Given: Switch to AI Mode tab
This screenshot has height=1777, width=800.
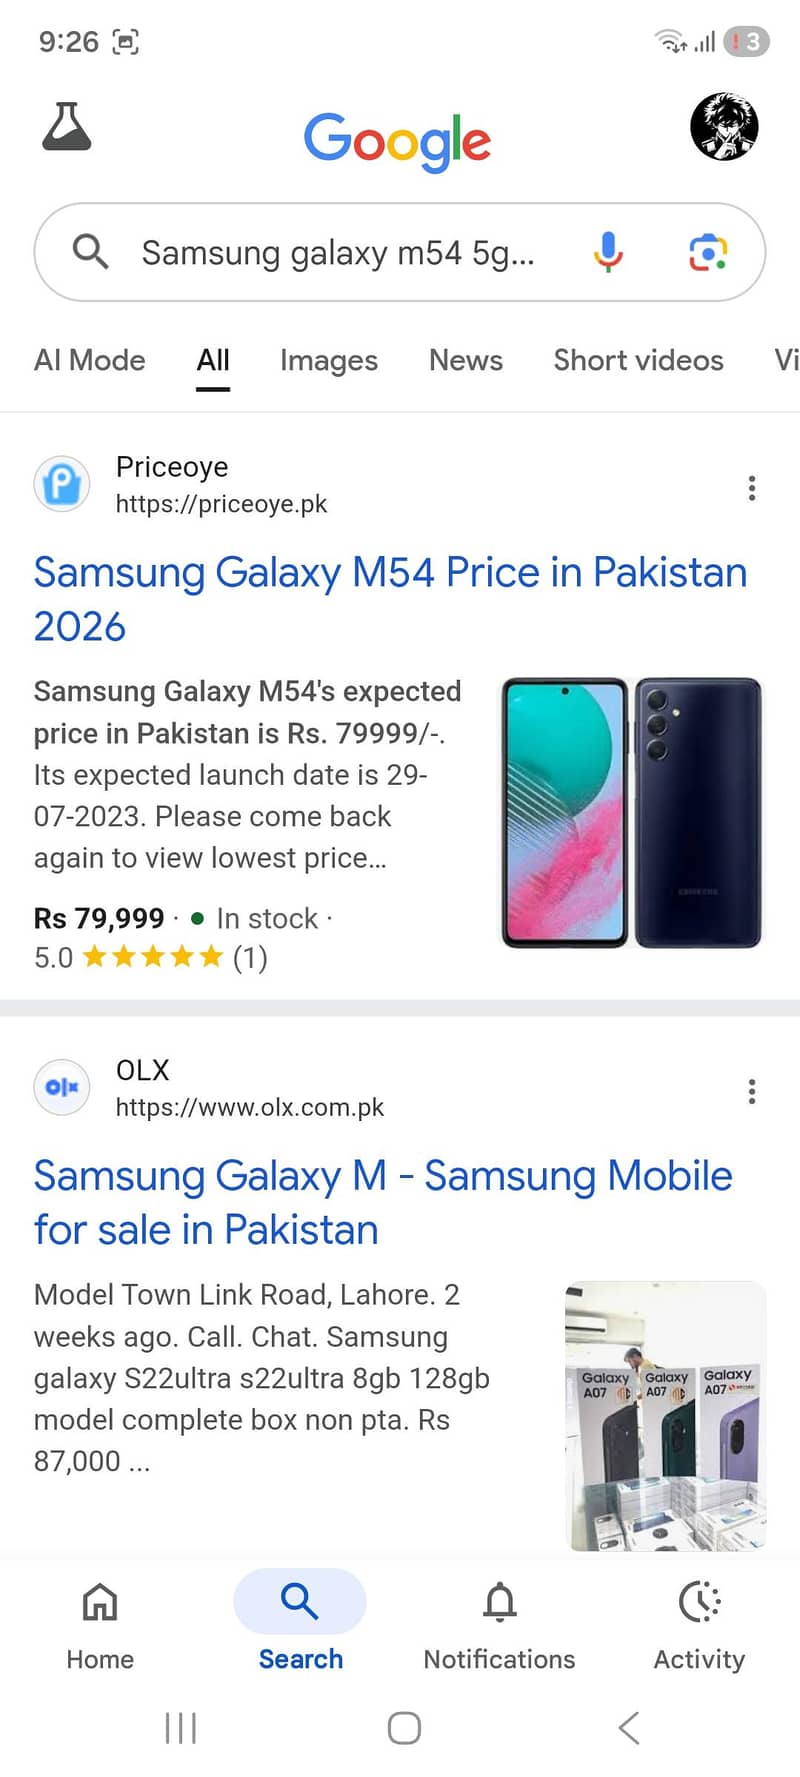Looking at the screenshot, I should [90, 360].
